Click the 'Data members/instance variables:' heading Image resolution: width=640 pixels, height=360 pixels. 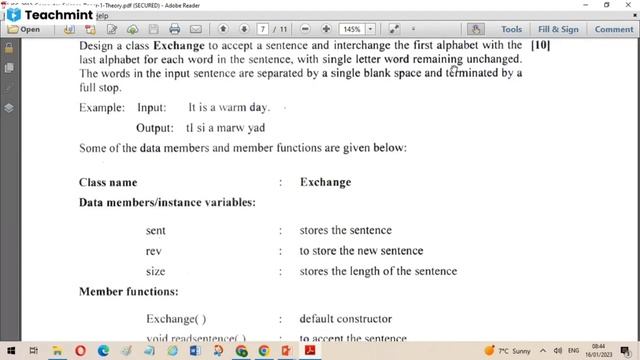click(167, 202)
